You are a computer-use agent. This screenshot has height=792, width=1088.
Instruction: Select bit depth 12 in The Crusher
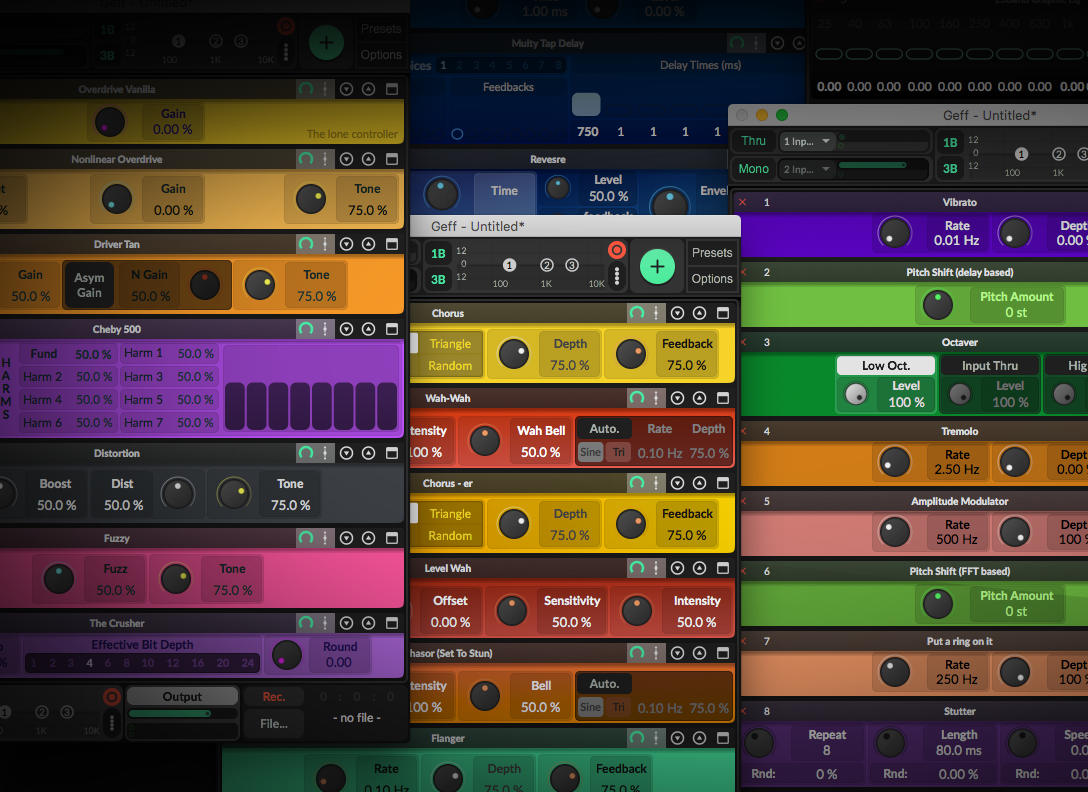click(x=172, y=663)
